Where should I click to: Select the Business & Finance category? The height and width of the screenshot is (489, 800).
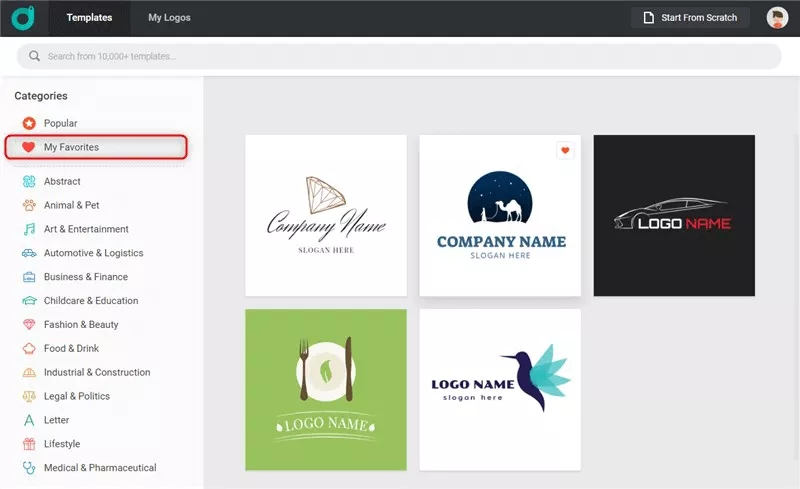tap(85, 277)
